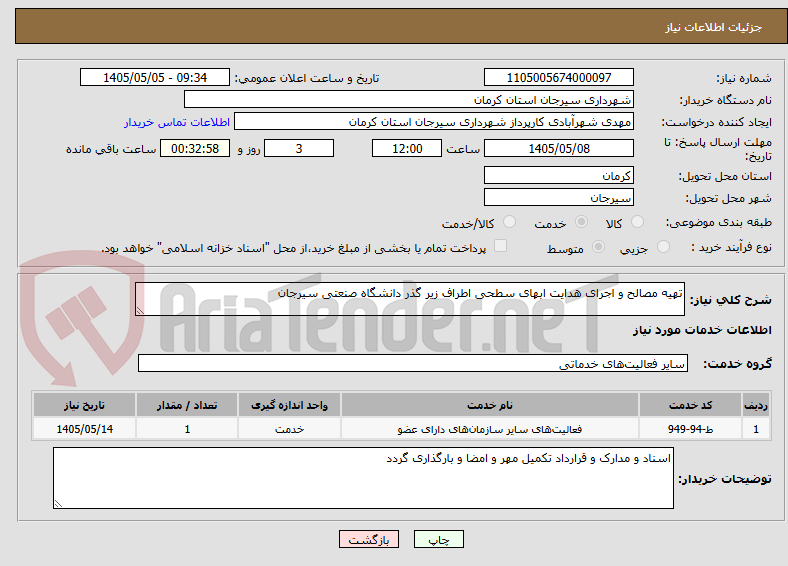Click the واحد اندازه گیری column header
The height and width of the screenshot is (566, 788).
[289, 405]
